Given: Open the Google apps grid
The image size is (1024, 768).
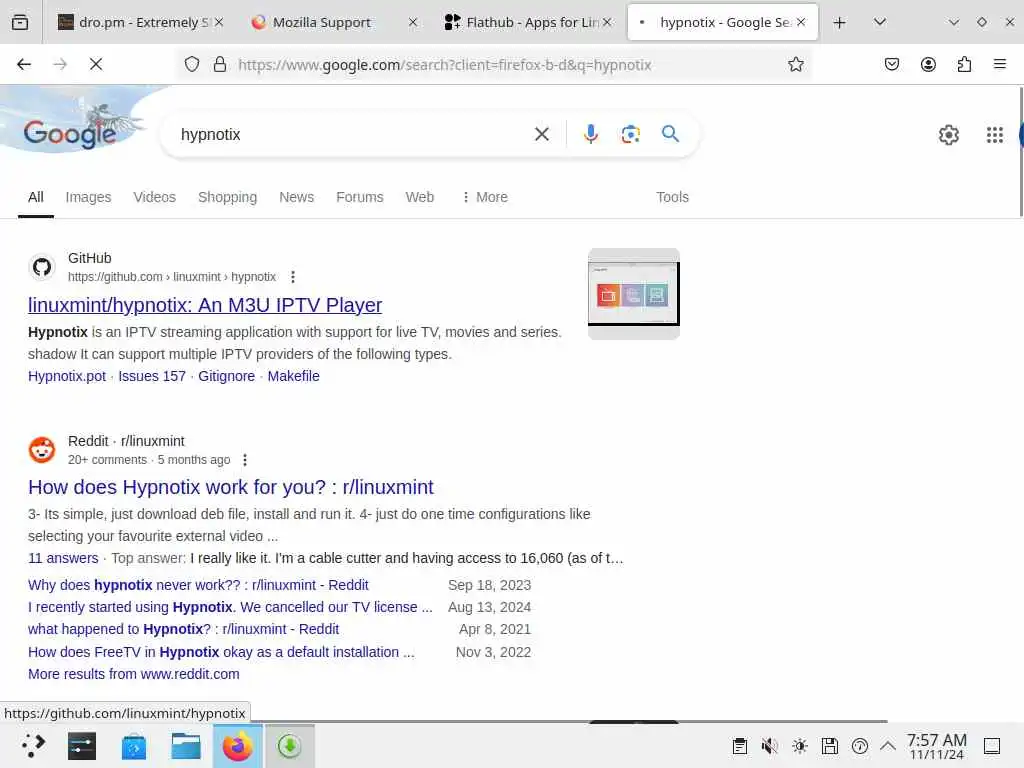Looking at the screenshot, I should [x=995, y=135].
